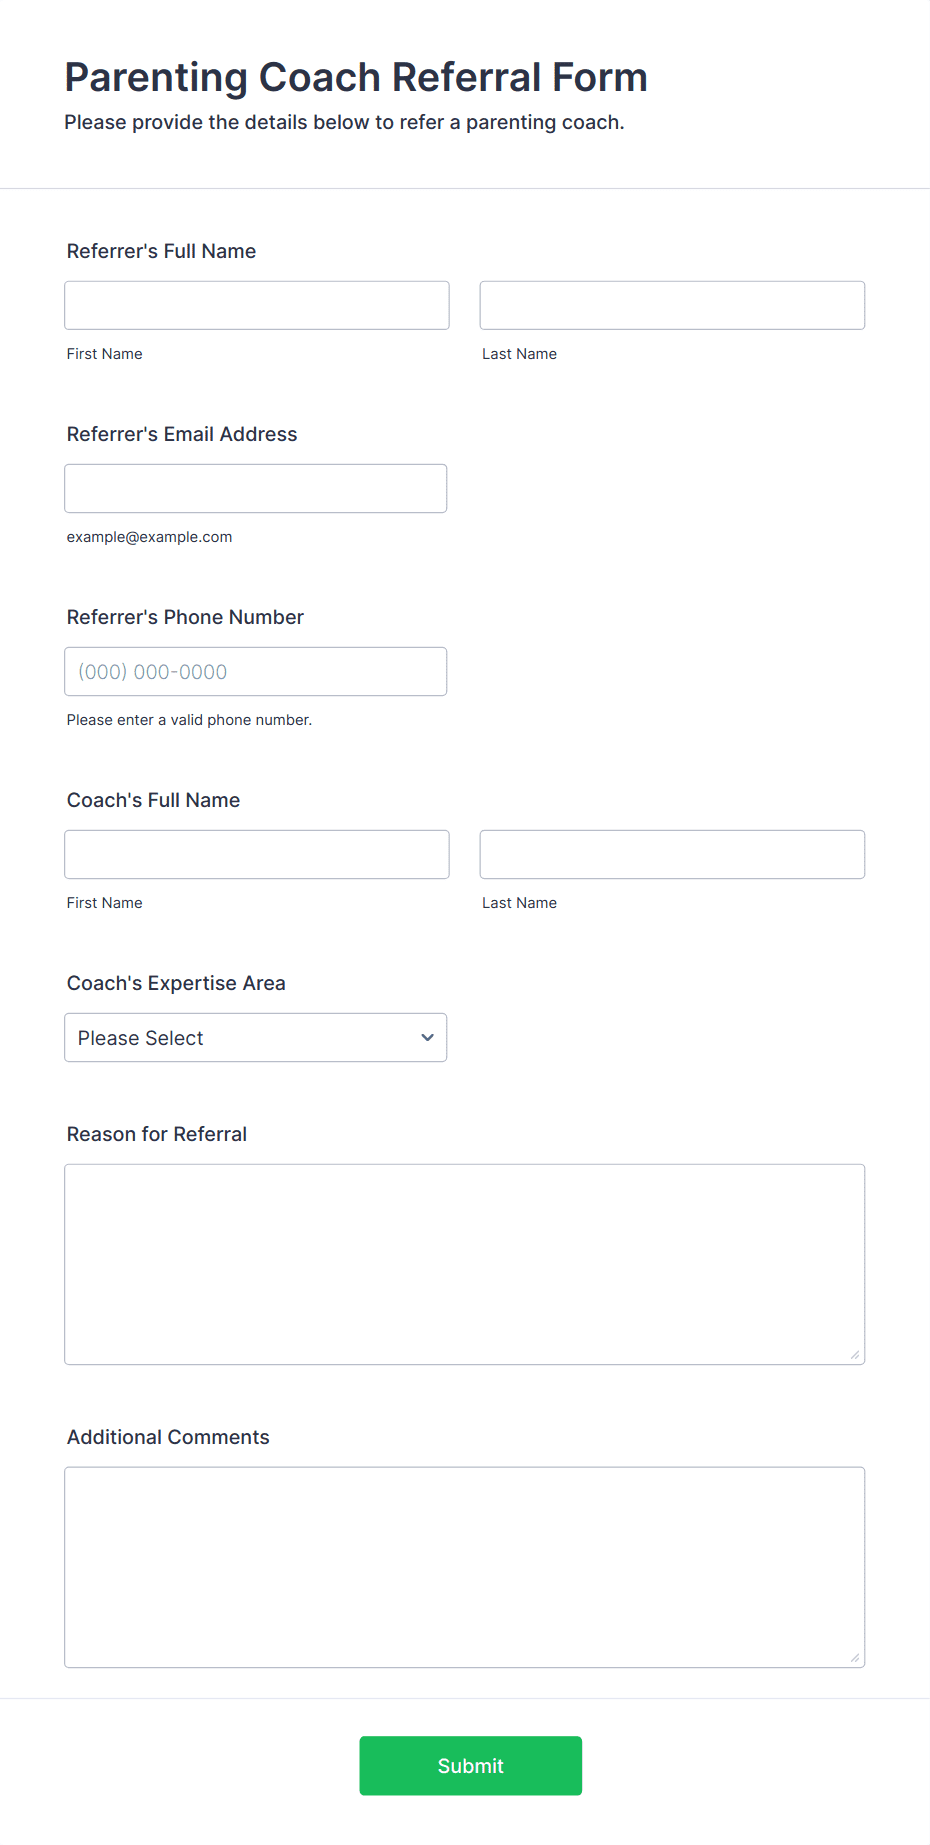The width and height of the screenshot is (930, 1845).
Task: Click inside the Reason for Referral textarea
Action: point(465,1264)
